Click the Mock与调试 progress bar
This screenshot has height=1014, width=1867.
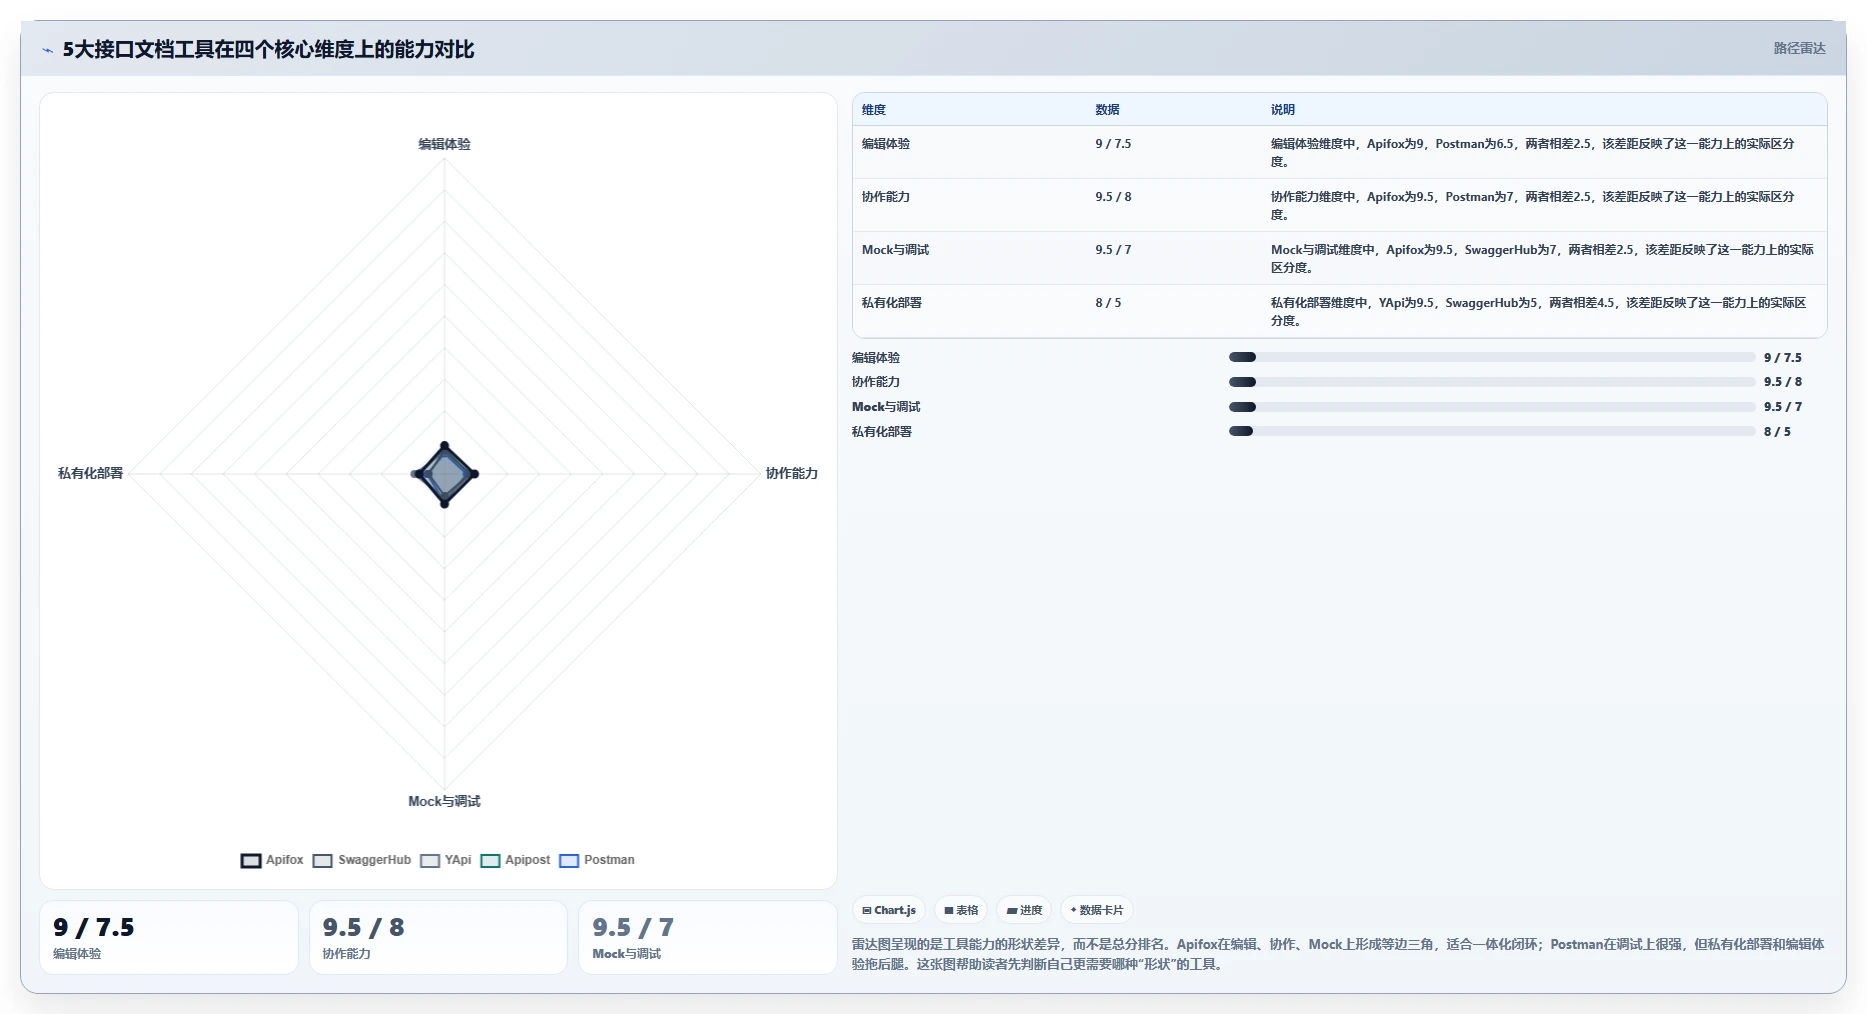click(1492, 407)
